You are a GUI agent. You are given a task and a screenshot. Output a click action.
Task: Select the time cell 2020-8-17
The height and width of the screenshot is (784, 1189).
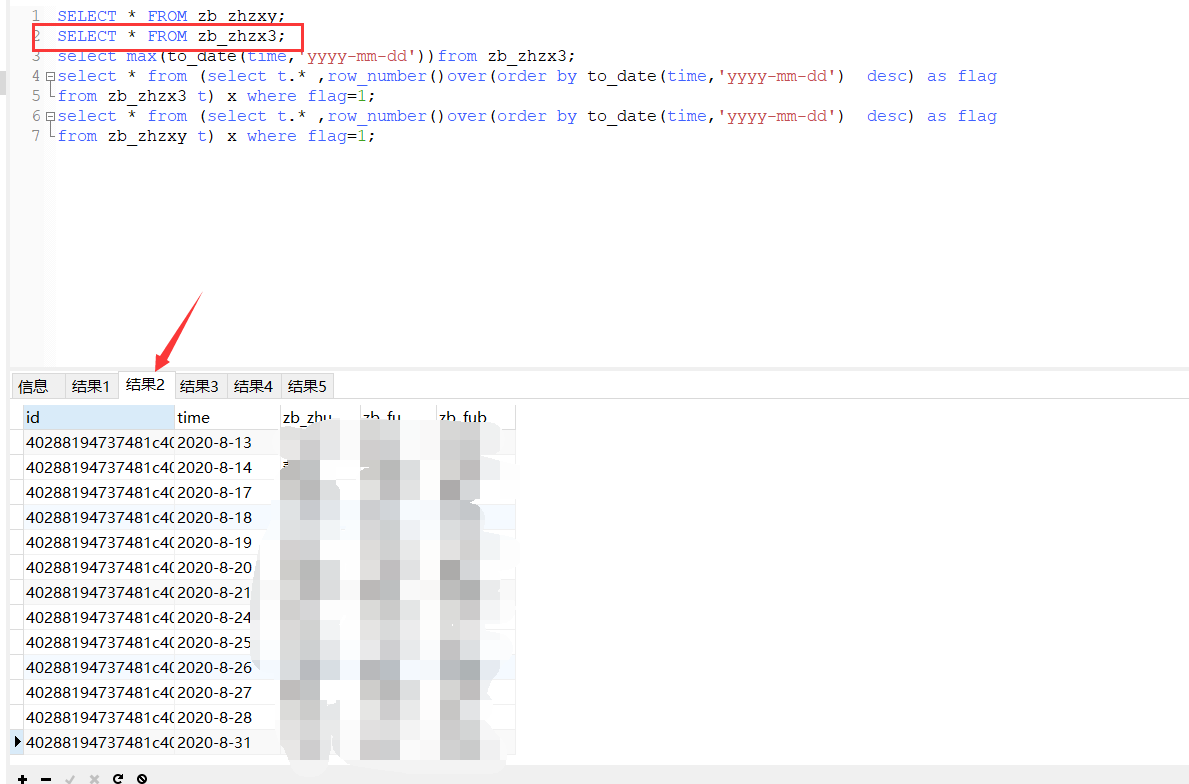point(227,493)
